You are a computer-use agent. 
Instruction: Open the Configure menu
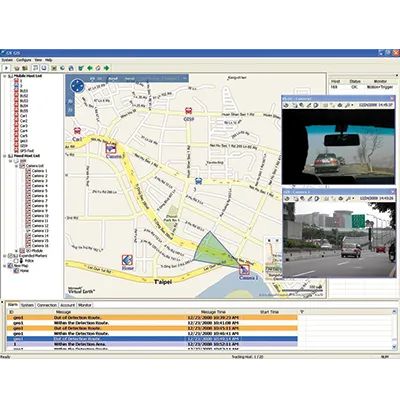click(x=24, y=60)
